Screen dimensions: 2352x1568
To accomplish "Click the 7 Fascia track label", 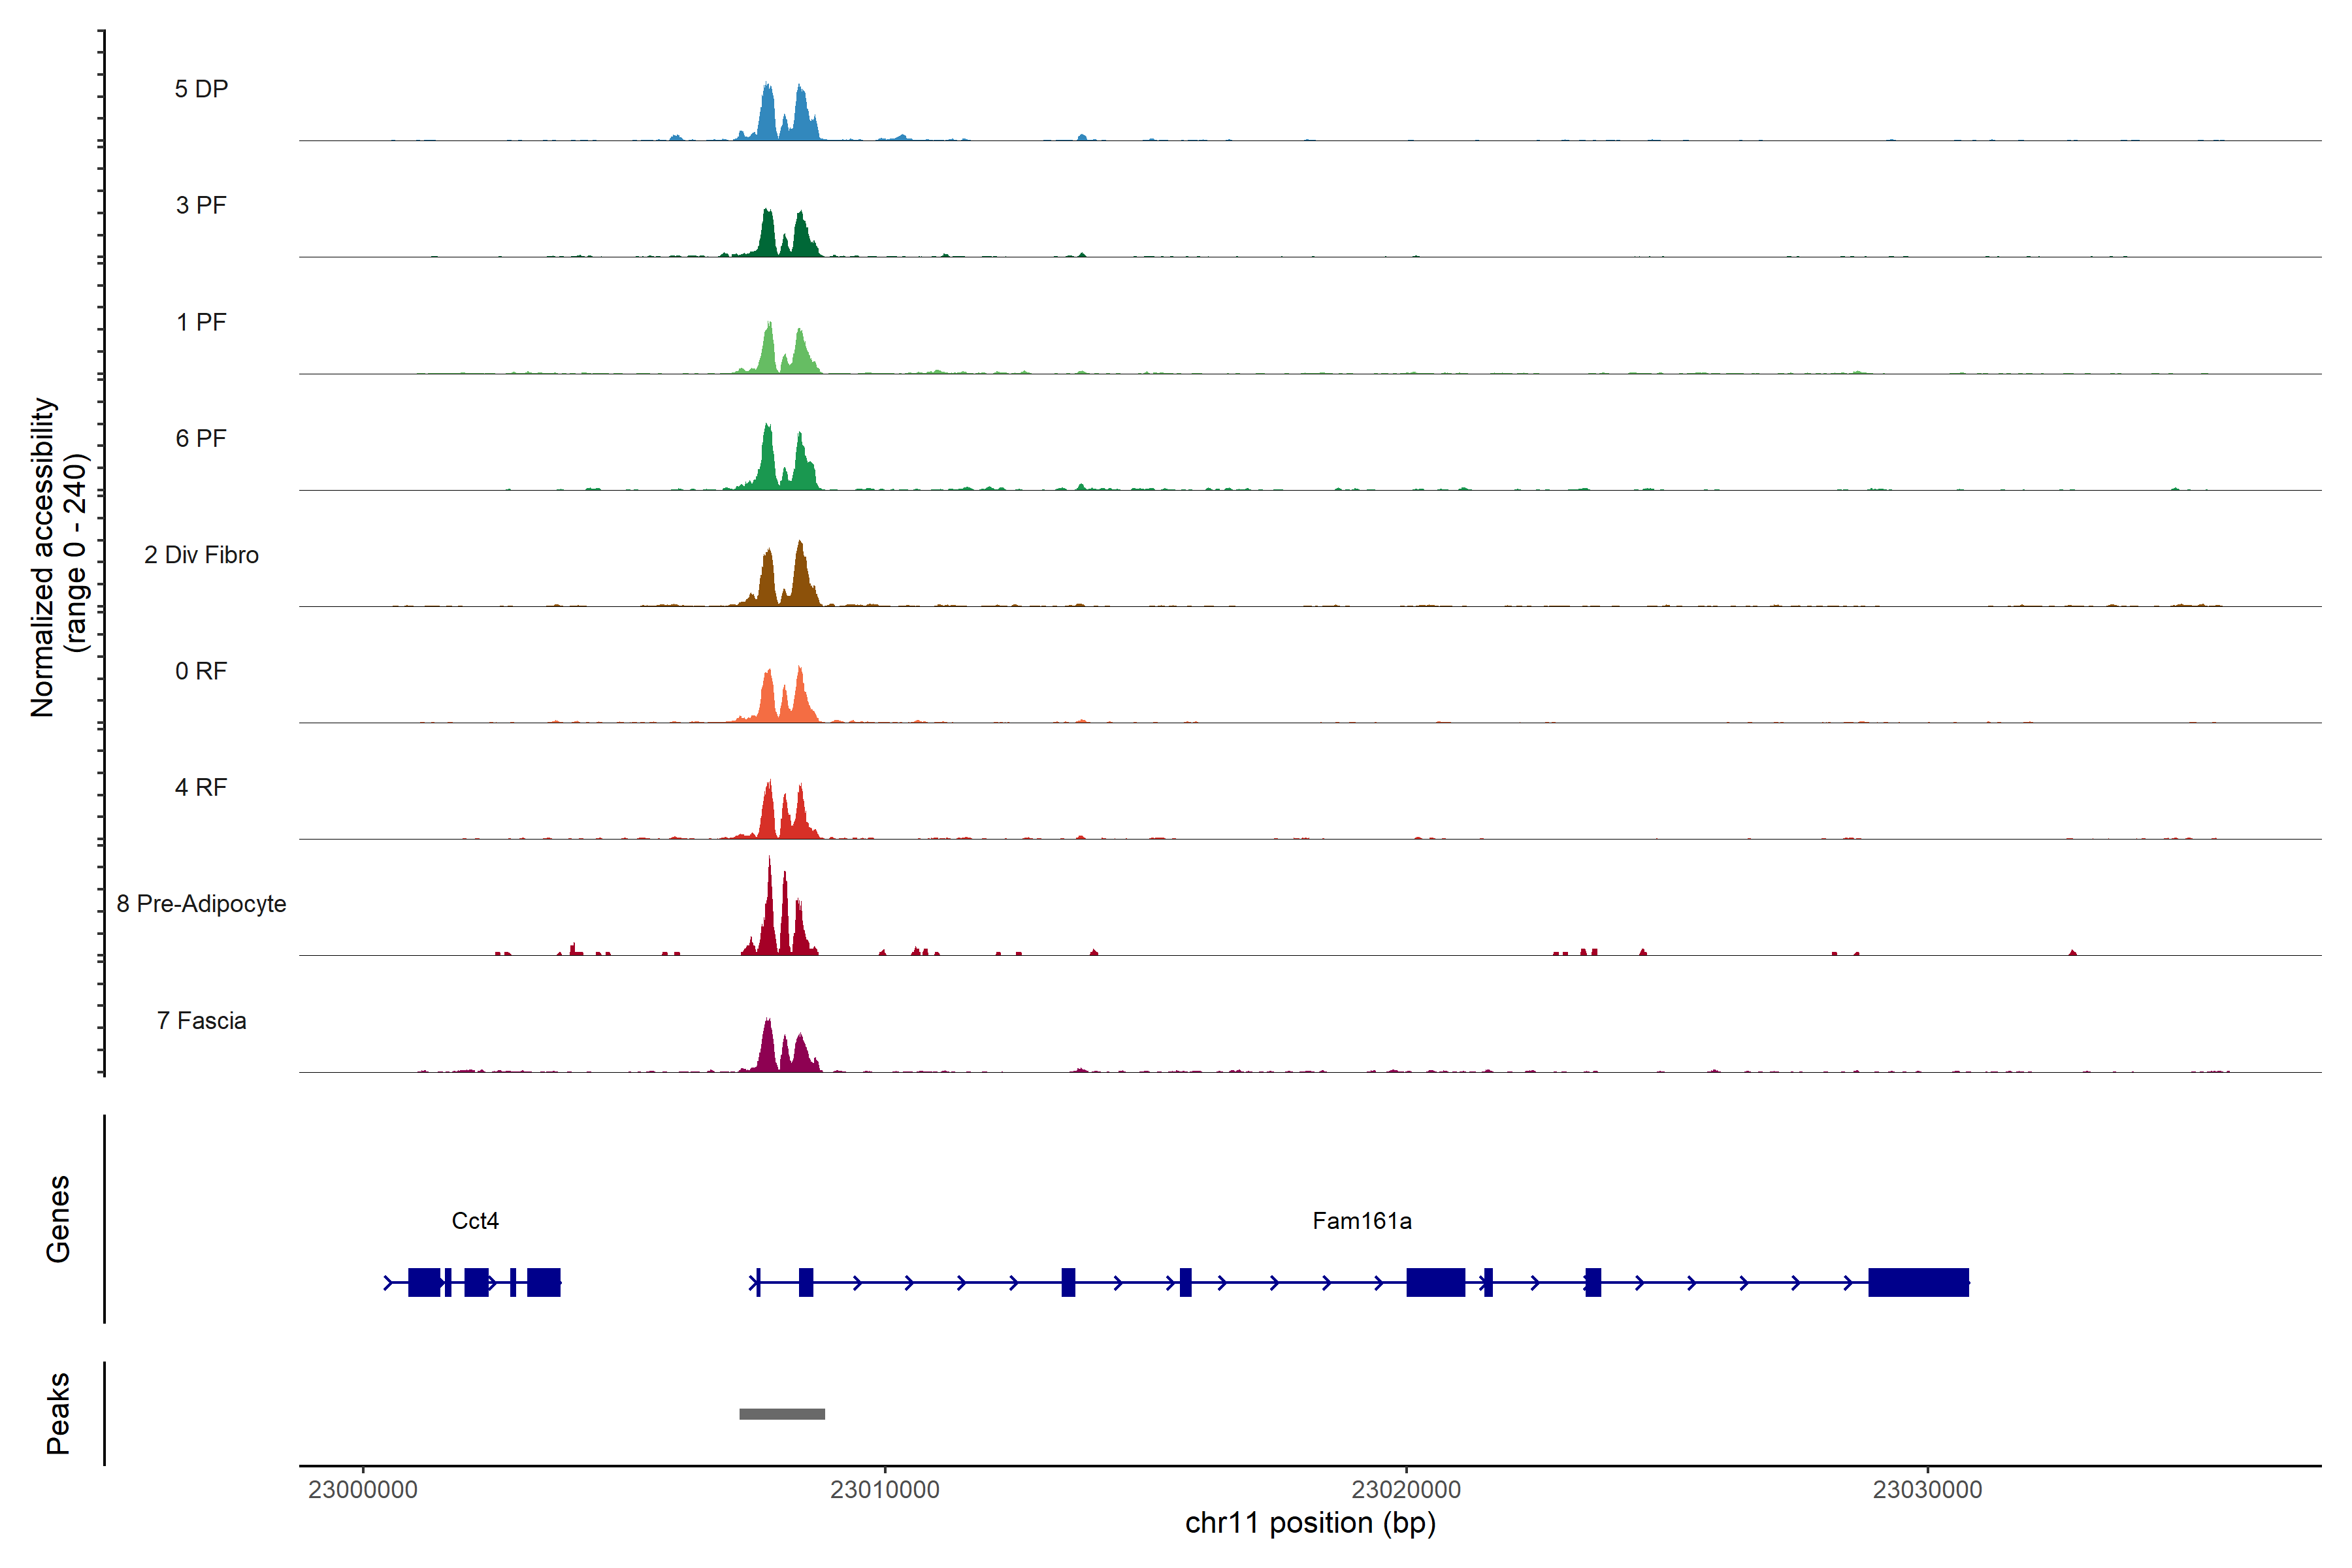I will [201, 1020].
